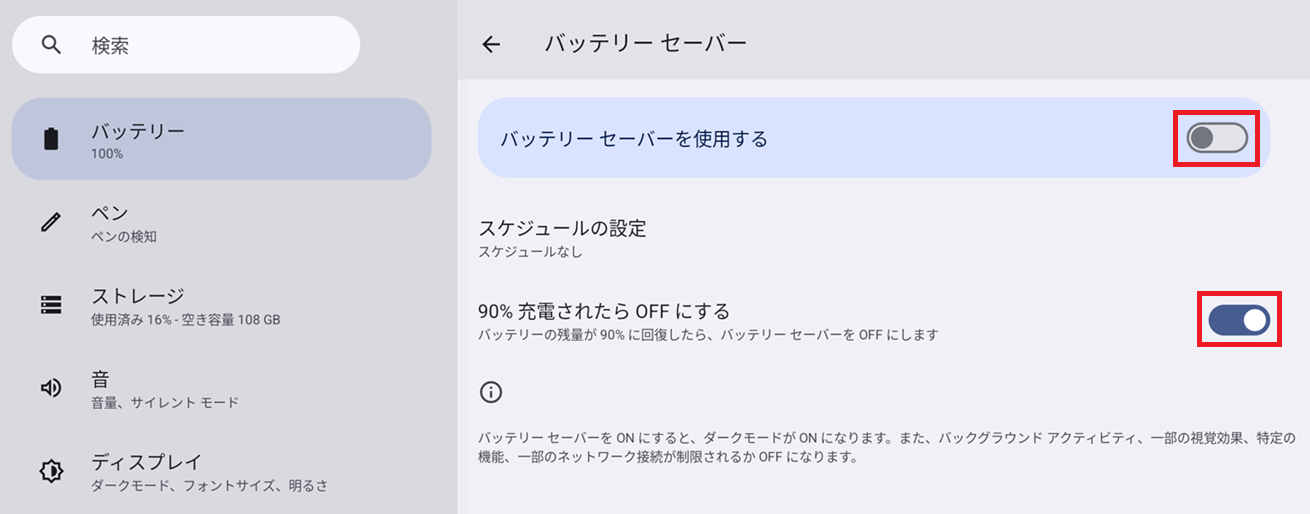Click the display brightness icon
1310x514 pixels.
point(51,471)
